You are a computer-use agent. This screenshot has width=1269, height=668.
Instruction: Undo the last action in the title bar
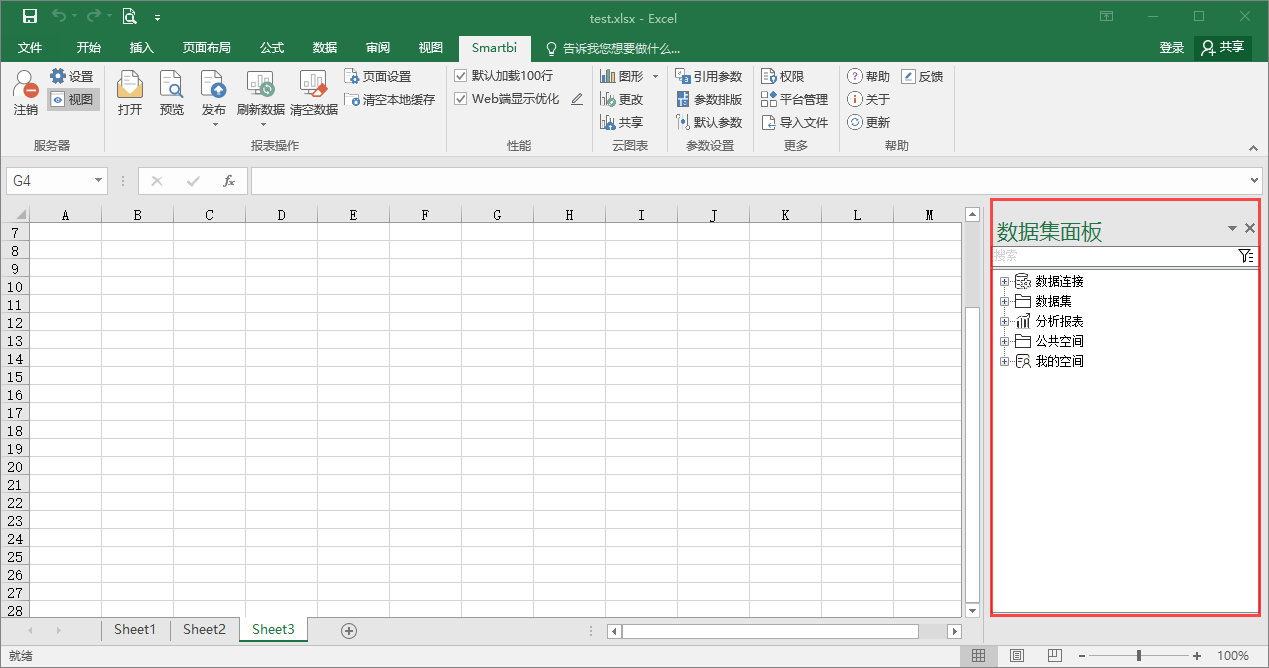coord(59,16)
